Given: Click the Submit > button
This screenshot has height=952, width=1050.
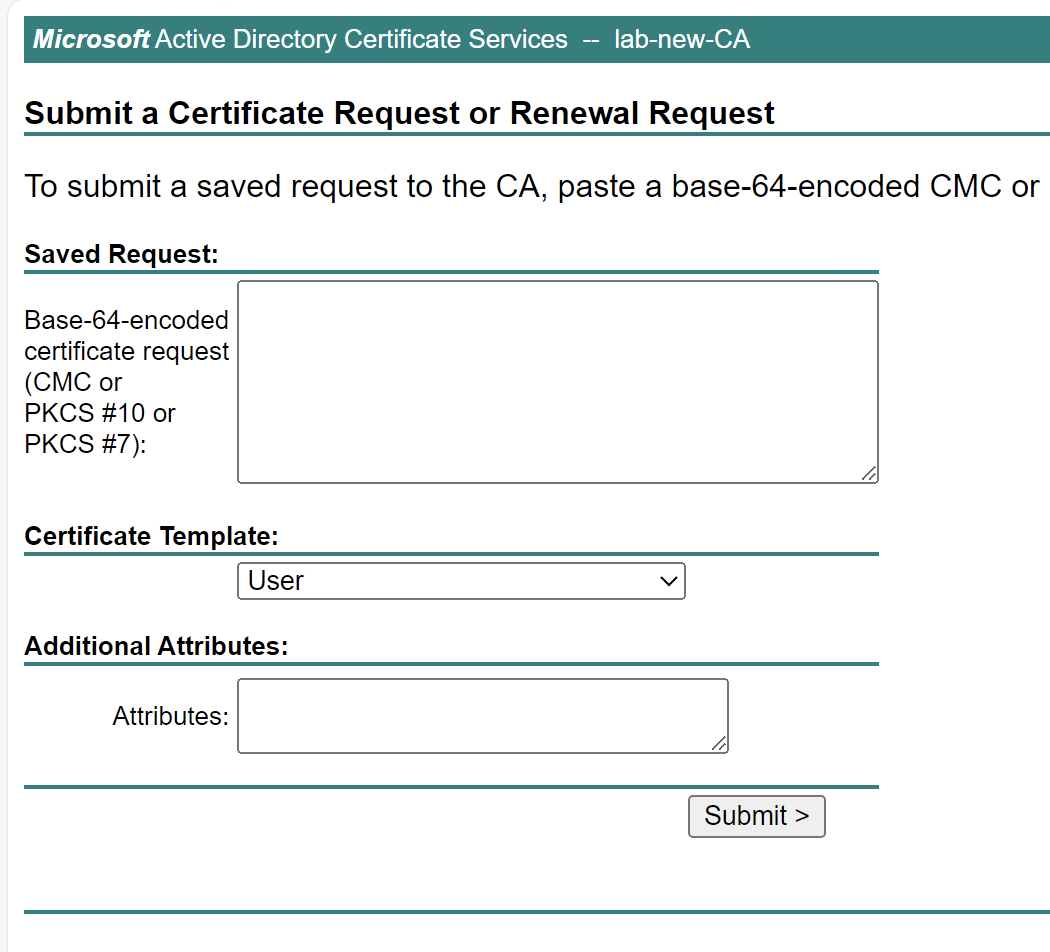Looking at the screenshot, I should 756,816.
